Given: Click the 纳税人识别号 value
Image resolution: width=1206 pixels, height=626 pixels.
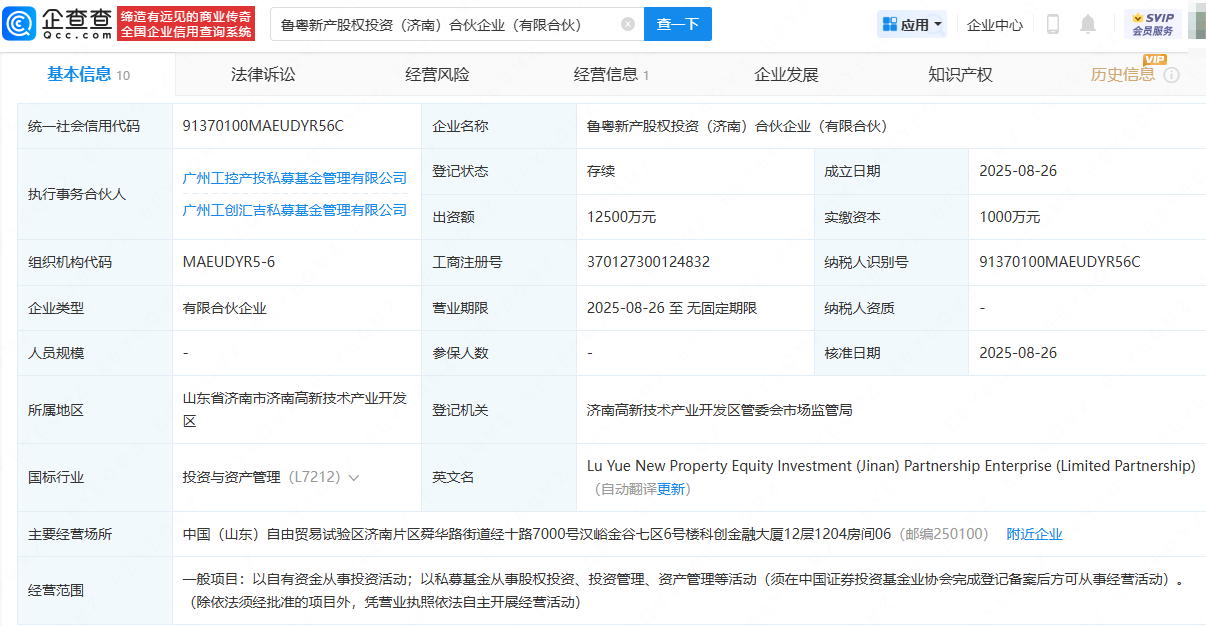Looking at the screenshot, I should 1060,262.
